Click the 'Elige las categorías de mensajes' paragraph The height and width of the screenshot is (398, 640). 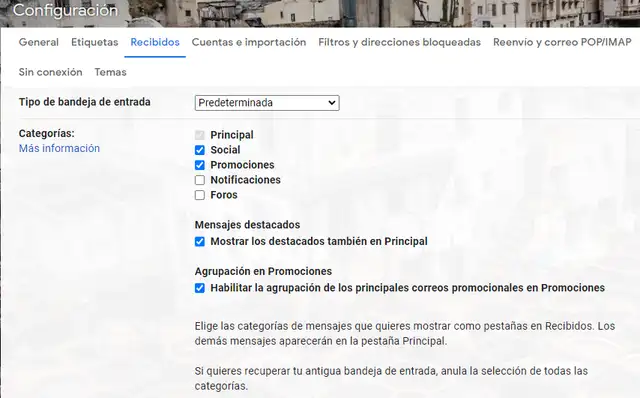405,334
